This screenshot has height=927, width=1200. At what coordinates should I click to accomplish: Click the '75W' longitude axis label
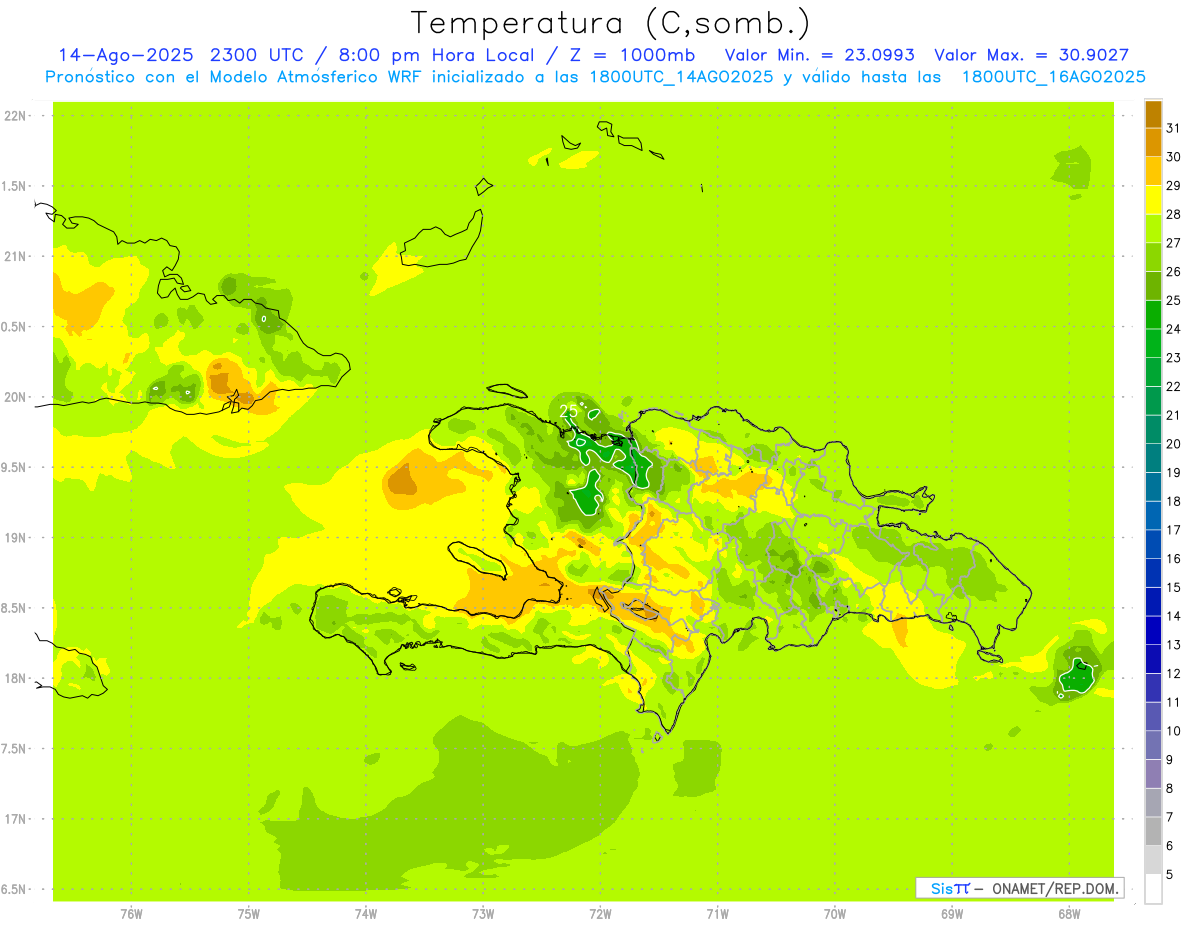point(248,914)
